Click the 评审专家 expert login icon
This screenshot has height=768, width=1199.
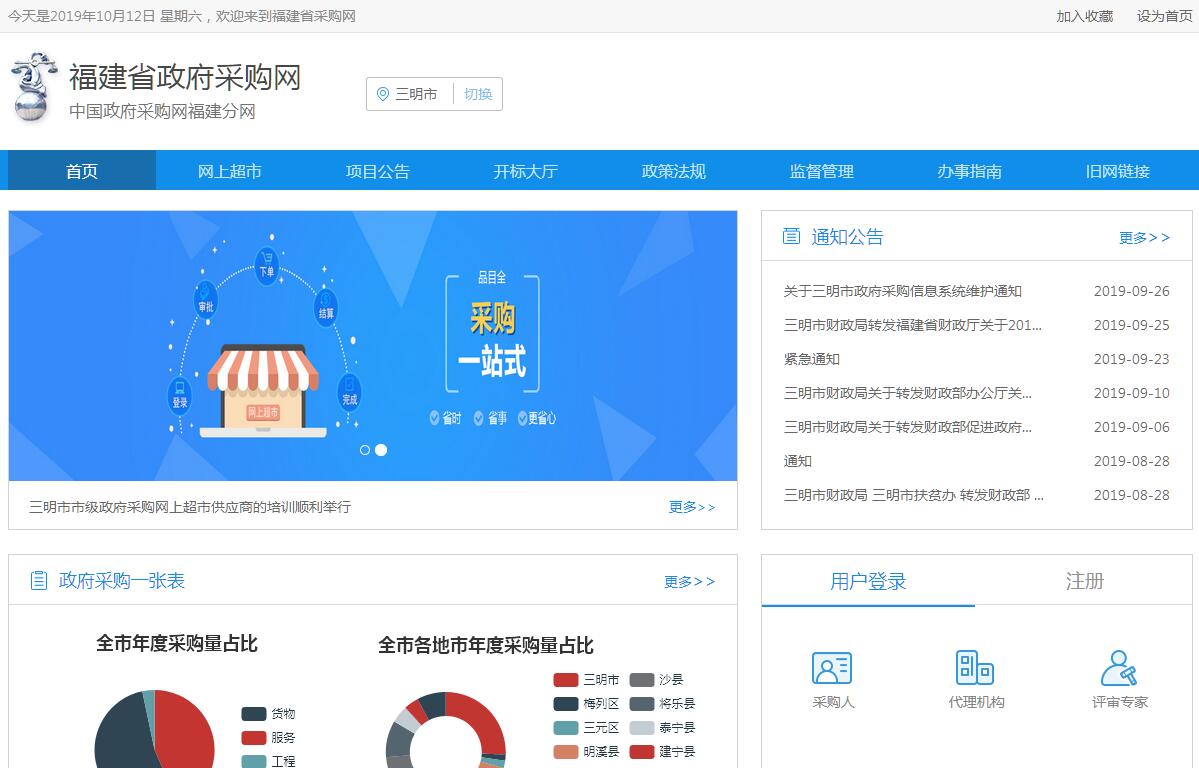tap(1119, 668)
